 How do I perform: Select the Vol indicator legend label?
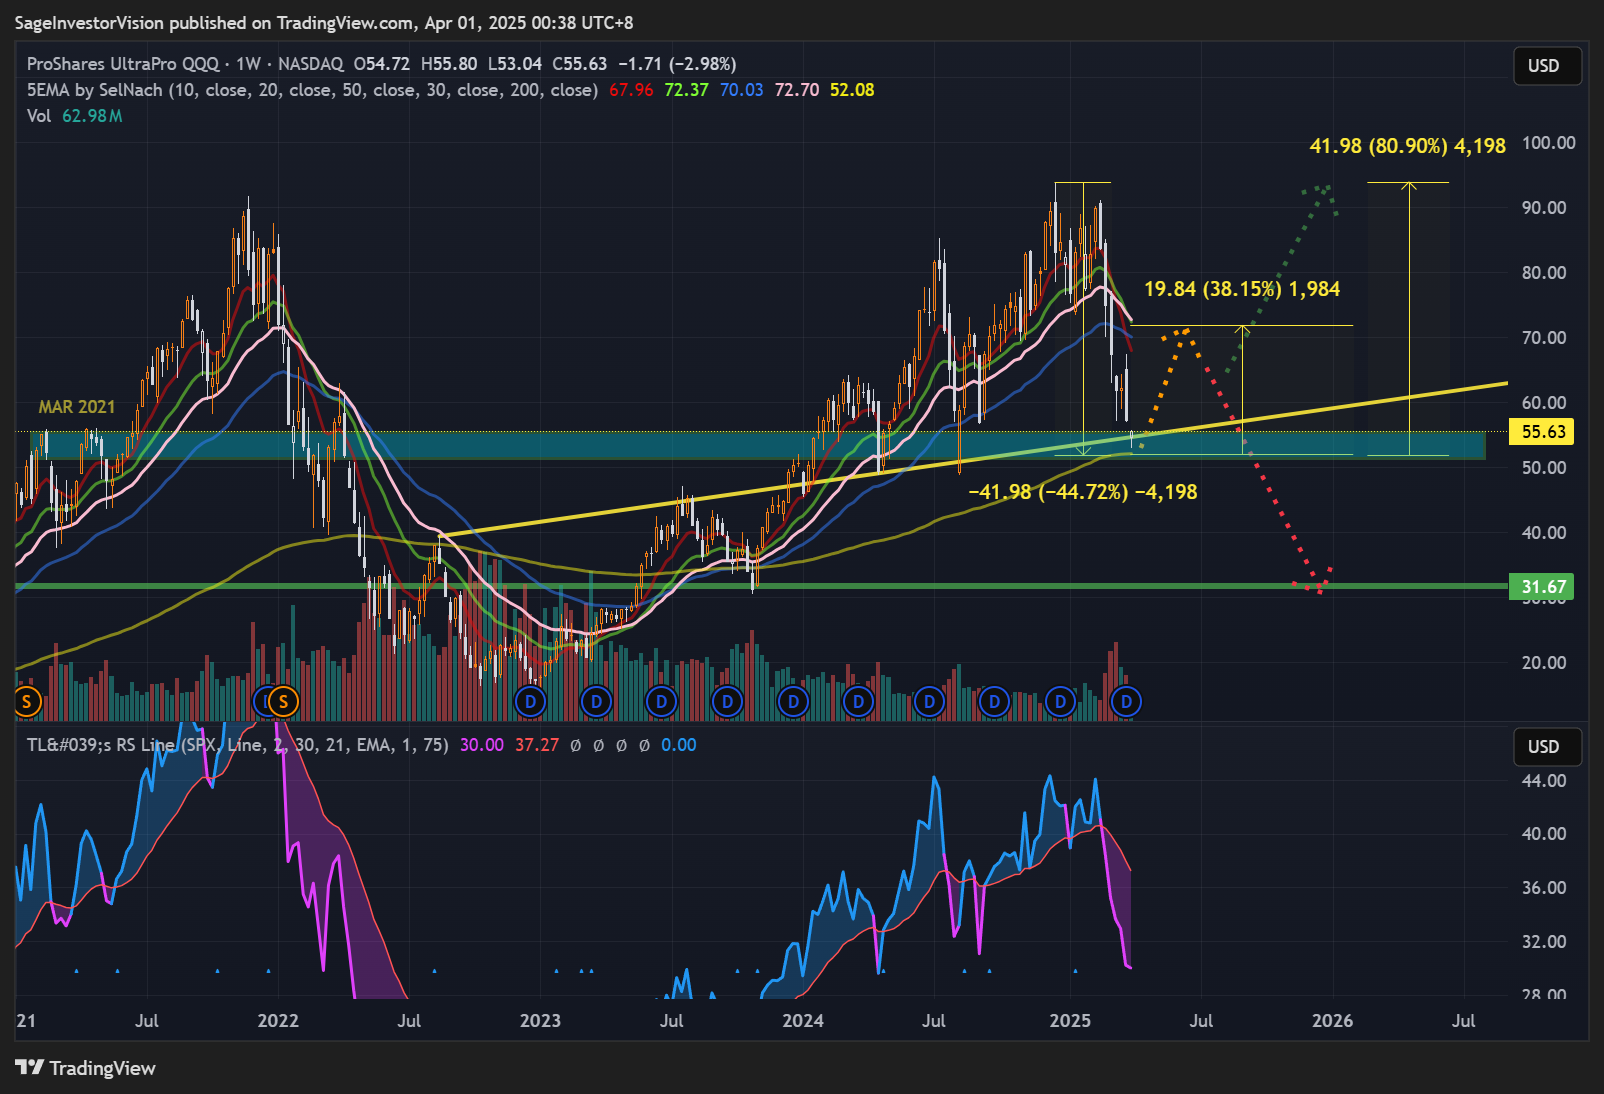click(39, 116)
